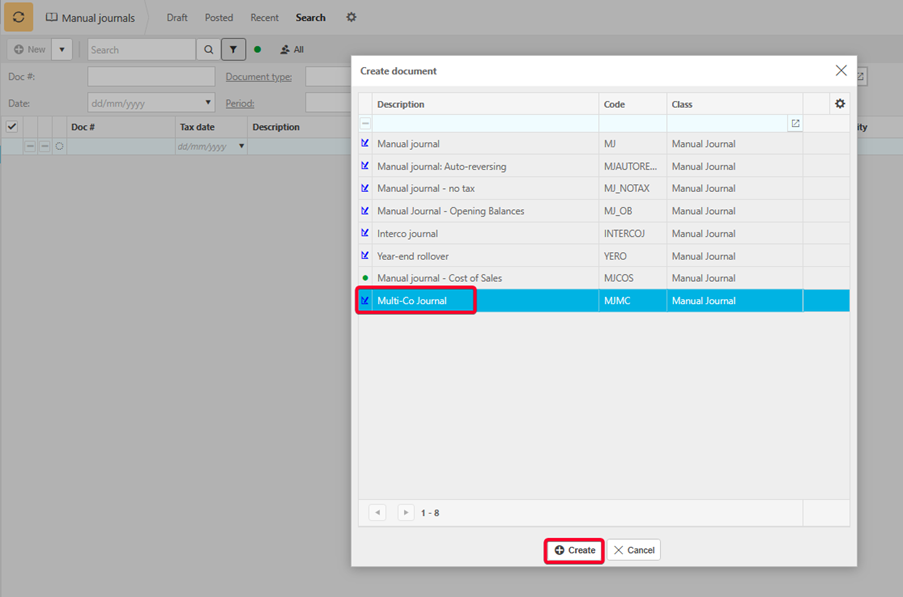Click the Create button
The width and height of the screenshot is (903, 597).
[x=574, y=550]
